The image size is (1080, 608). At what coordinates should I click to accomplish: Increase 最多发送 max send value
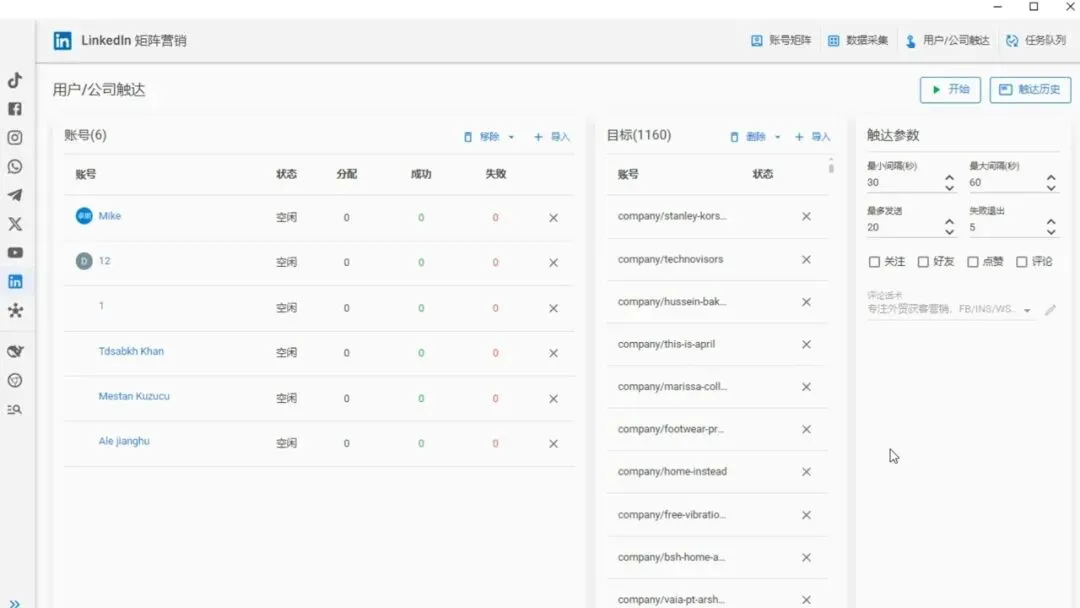(949, 222)
